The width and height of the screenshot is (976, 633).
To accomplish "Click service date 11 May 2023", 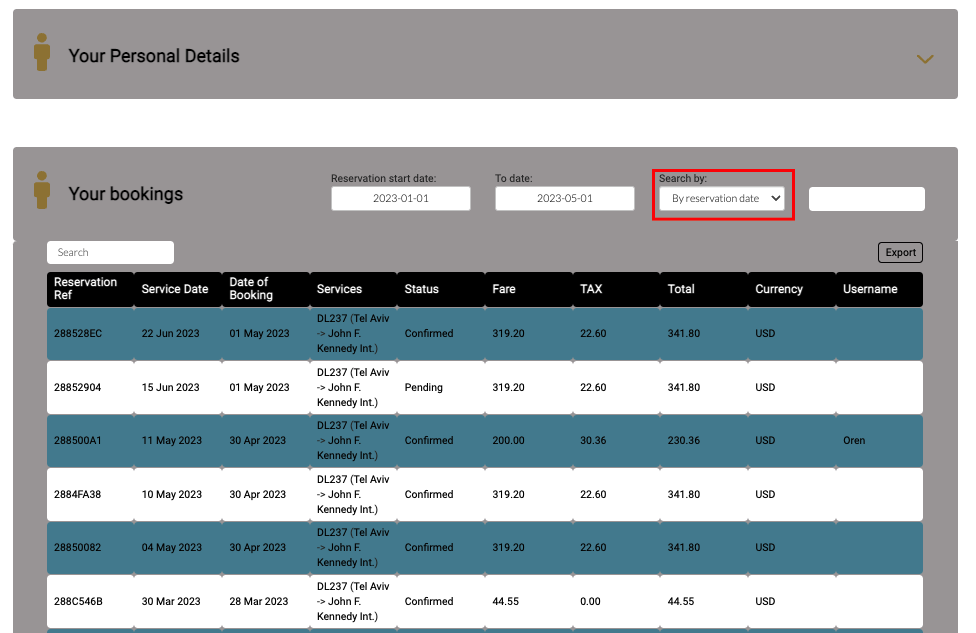I will 172,441.
